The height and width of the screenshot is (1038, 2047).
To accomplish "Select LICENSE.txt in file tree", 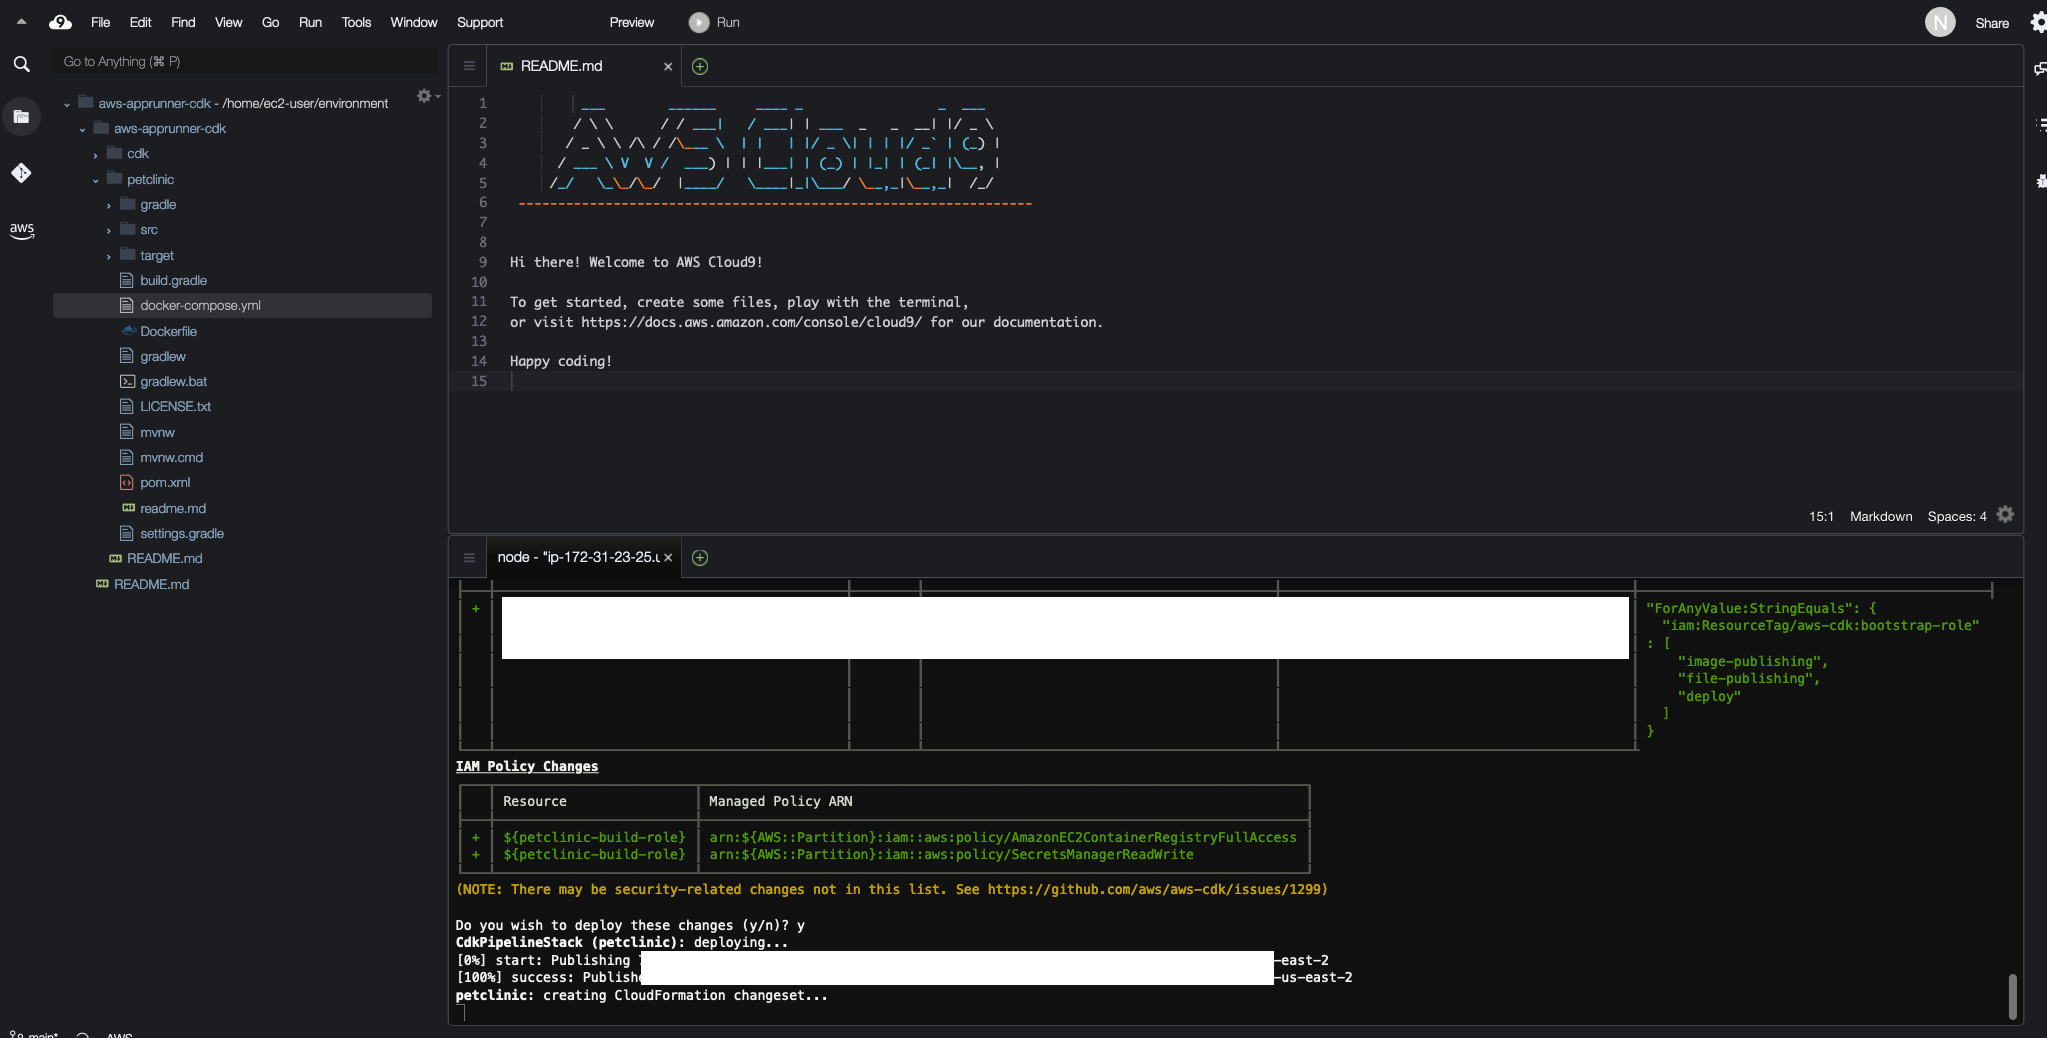I will [175, 406].
